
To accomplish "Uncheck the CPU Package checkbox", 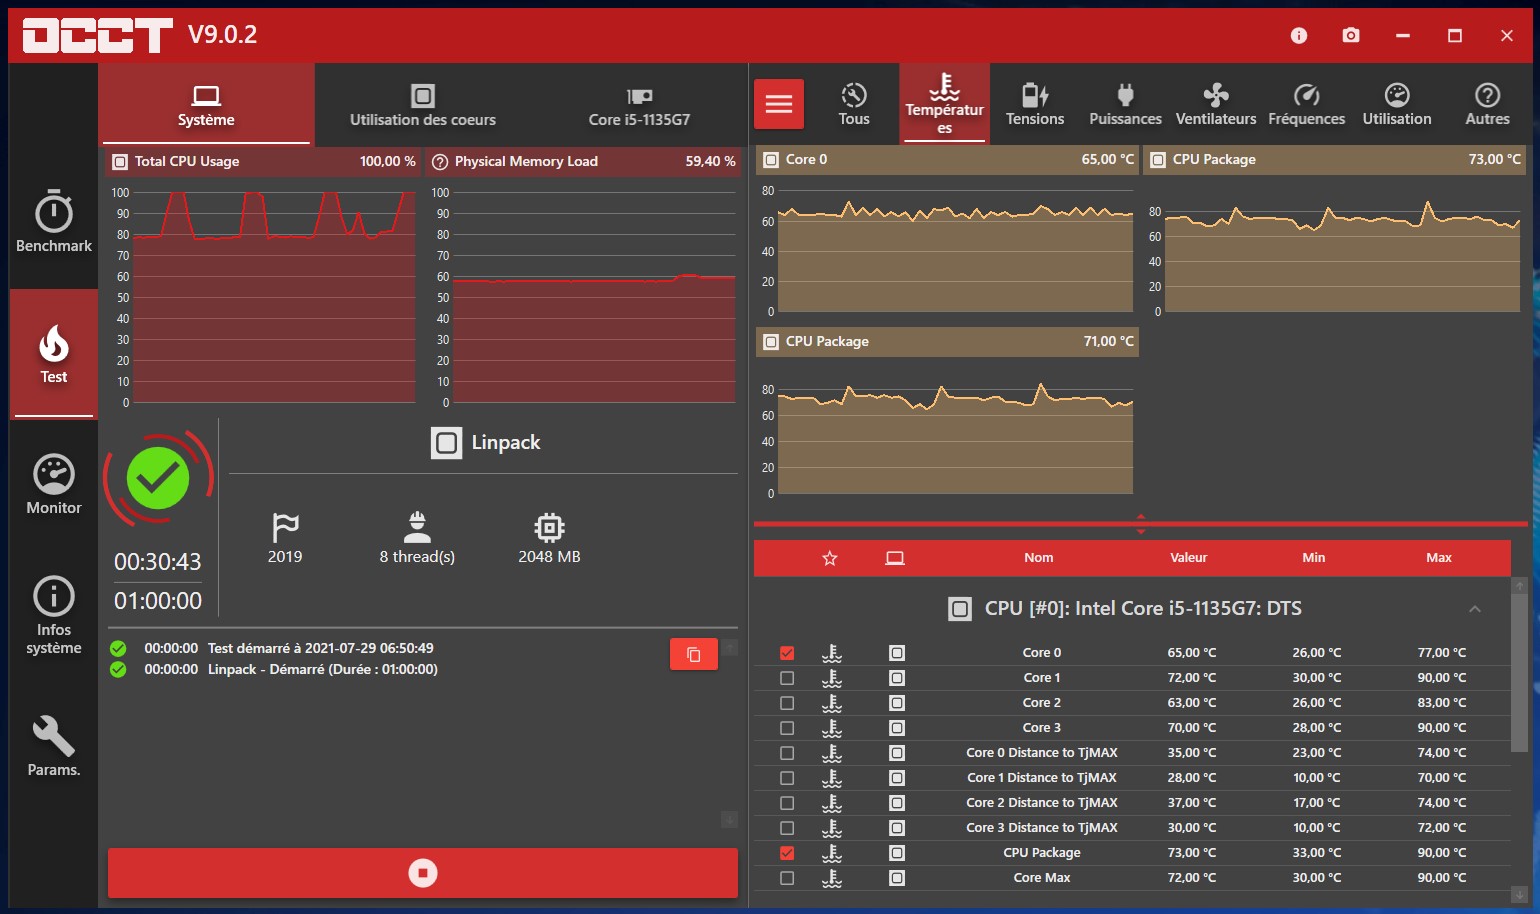I will [787, 853].
